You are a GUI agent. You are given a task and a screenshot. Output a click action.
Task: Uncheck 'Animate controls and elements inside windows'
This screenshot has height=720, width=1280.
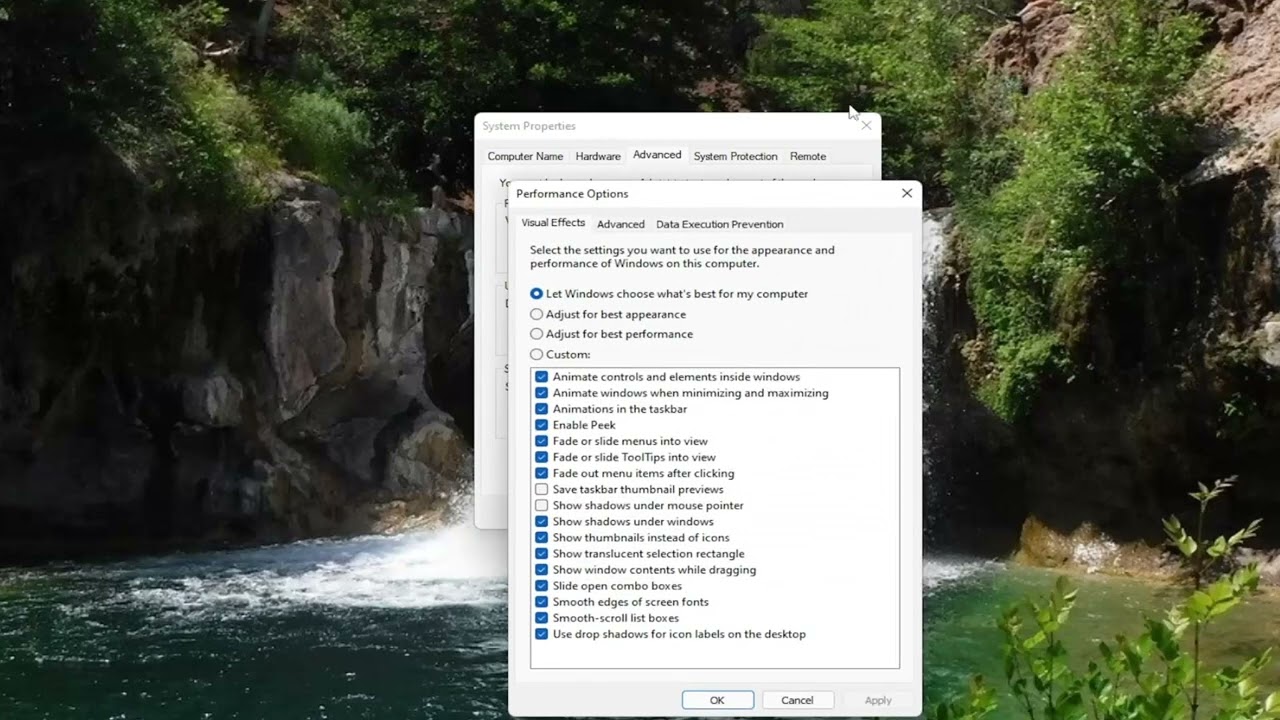pyautogui.click(x=542, y=377)
